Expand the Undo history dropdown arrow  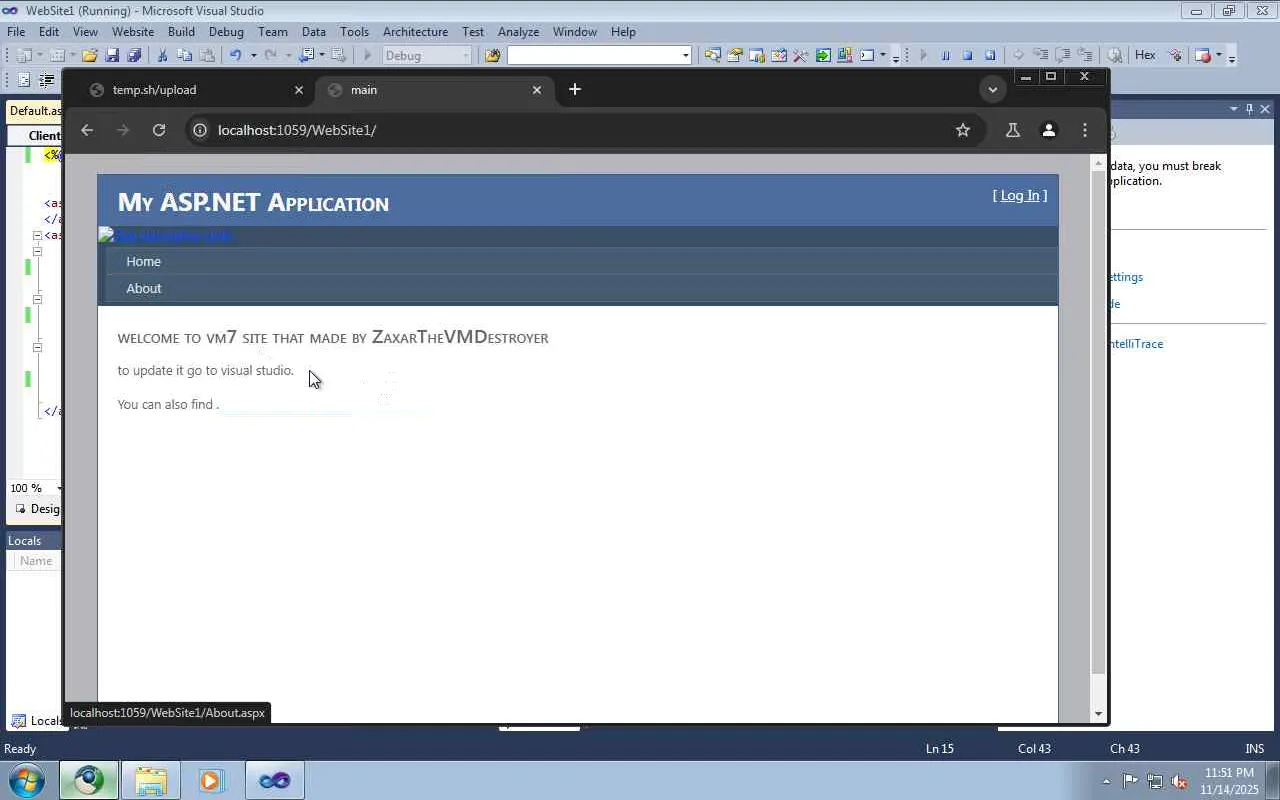click(x=253, y=56)
